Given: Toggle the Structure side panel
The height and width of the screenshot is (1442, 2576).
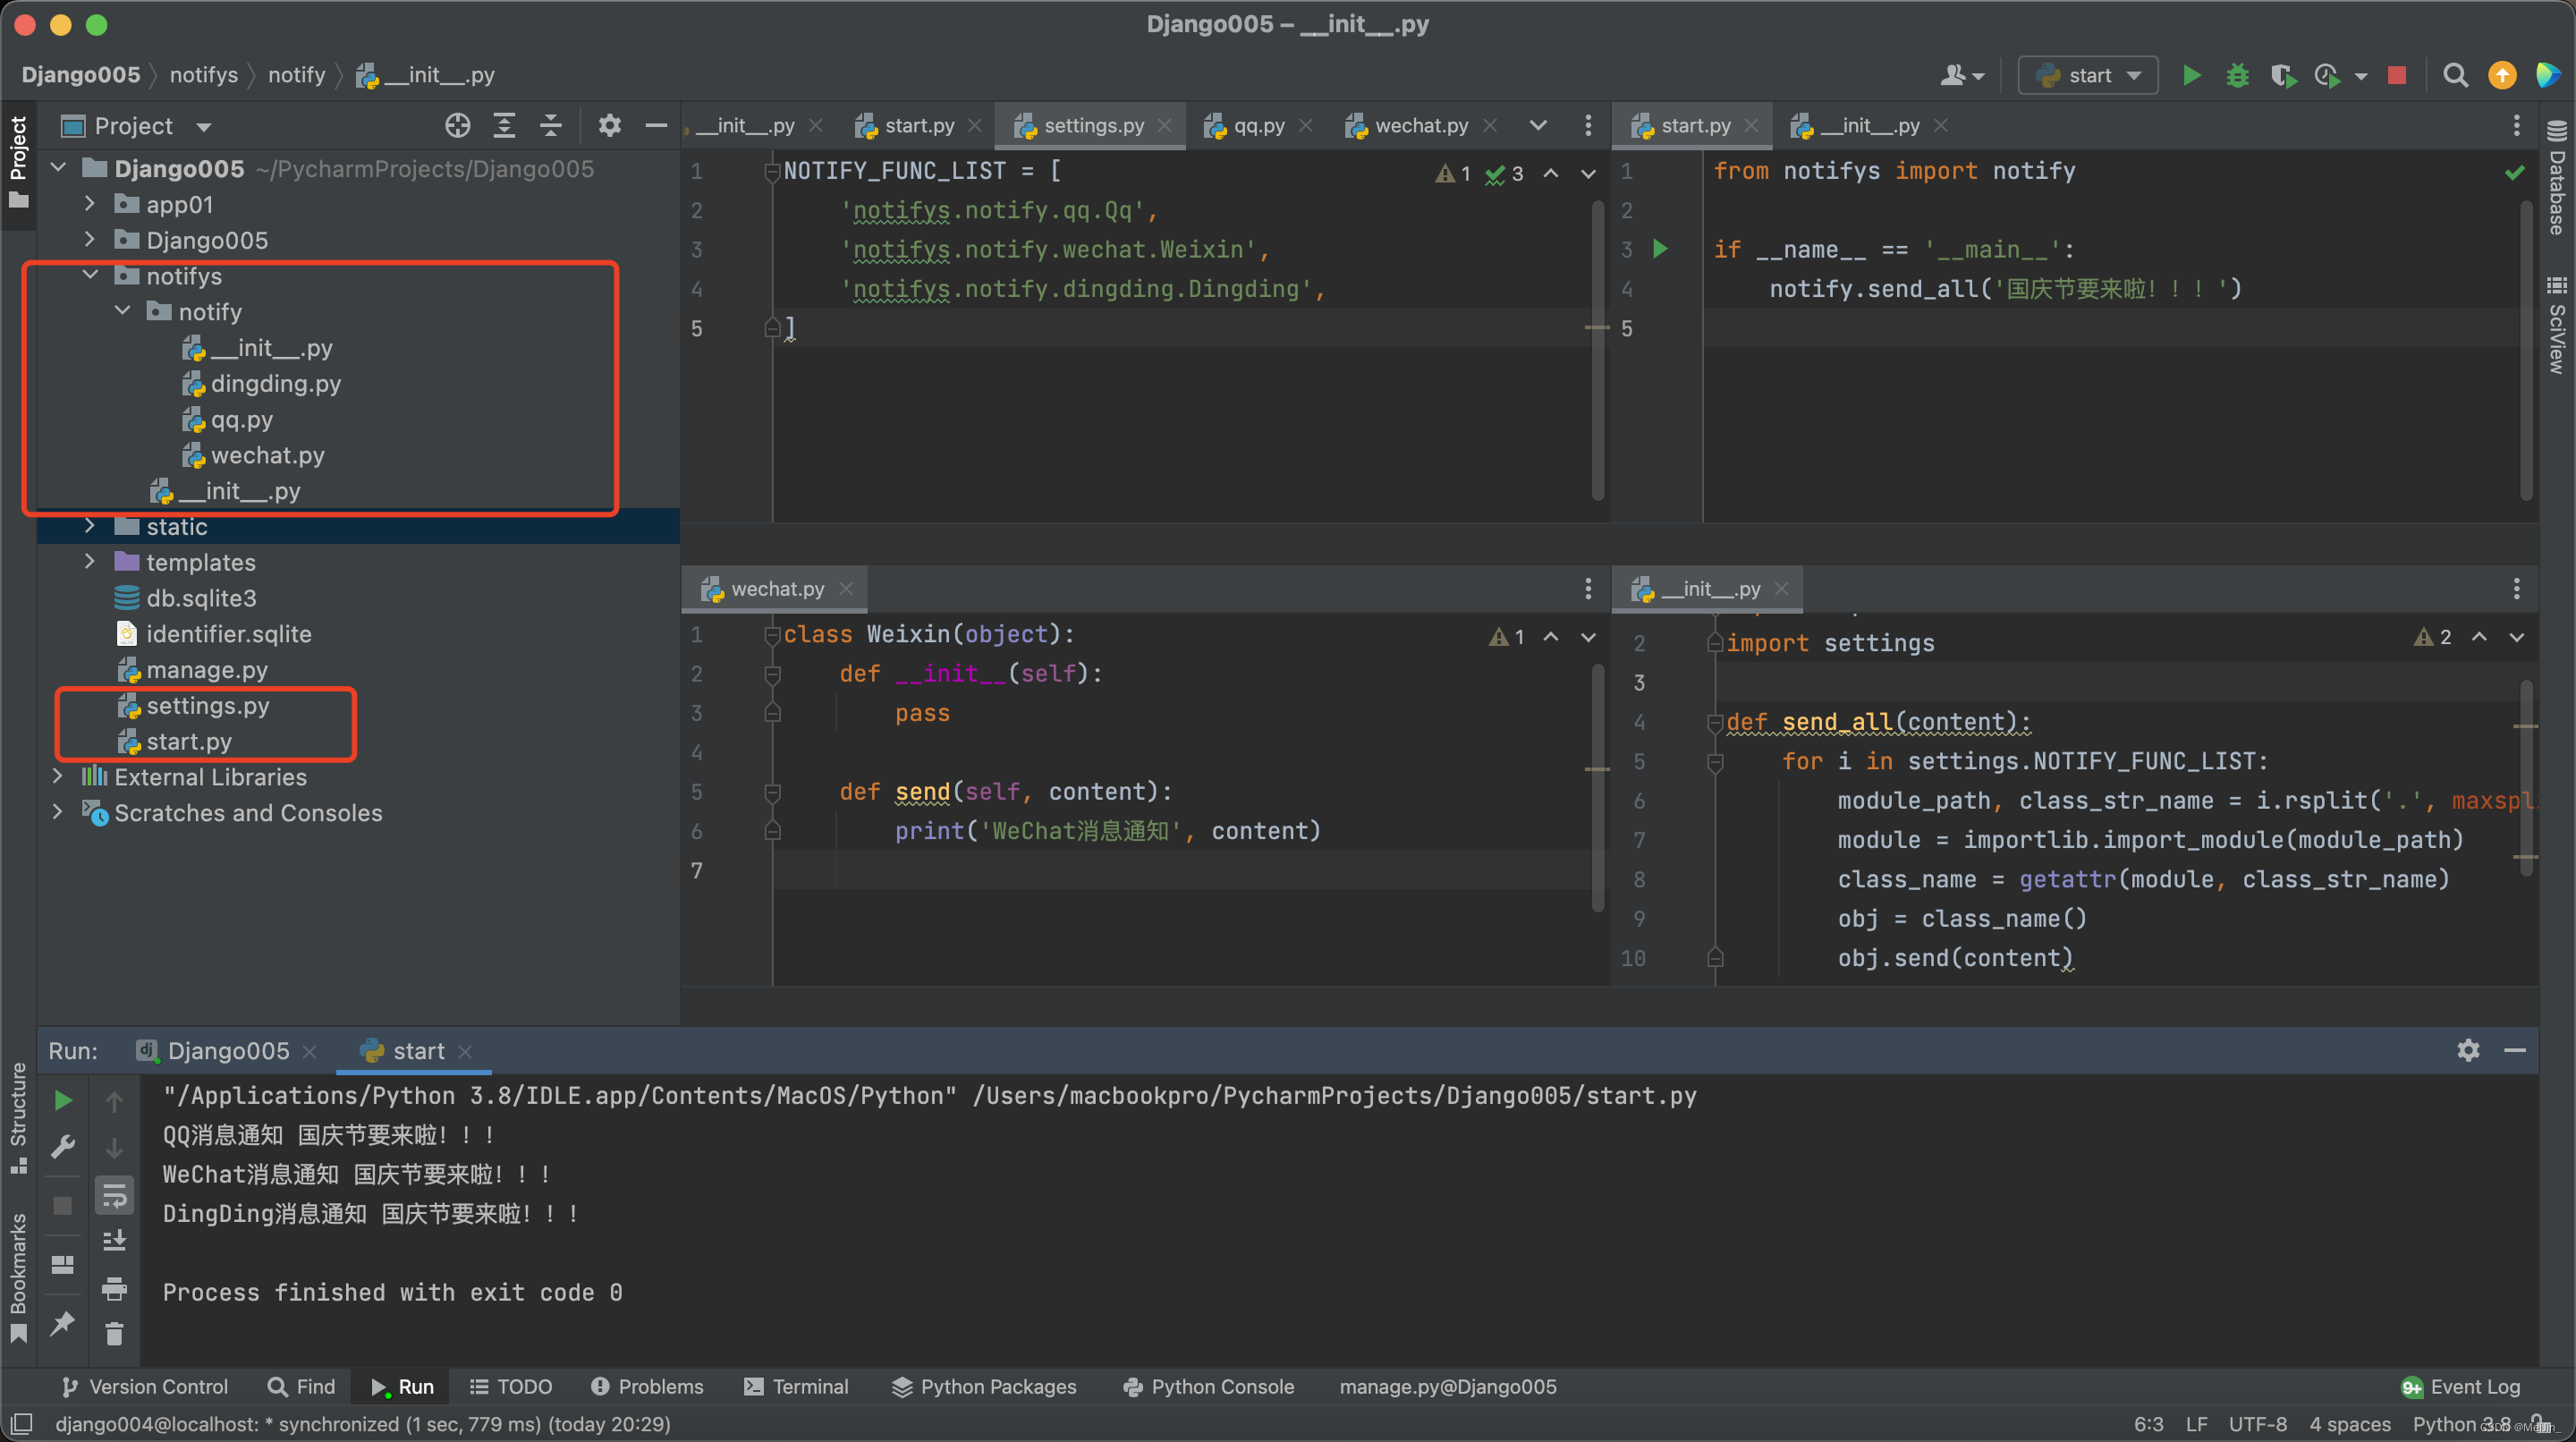Looking at the screenshot, I should pos(18,1117).
